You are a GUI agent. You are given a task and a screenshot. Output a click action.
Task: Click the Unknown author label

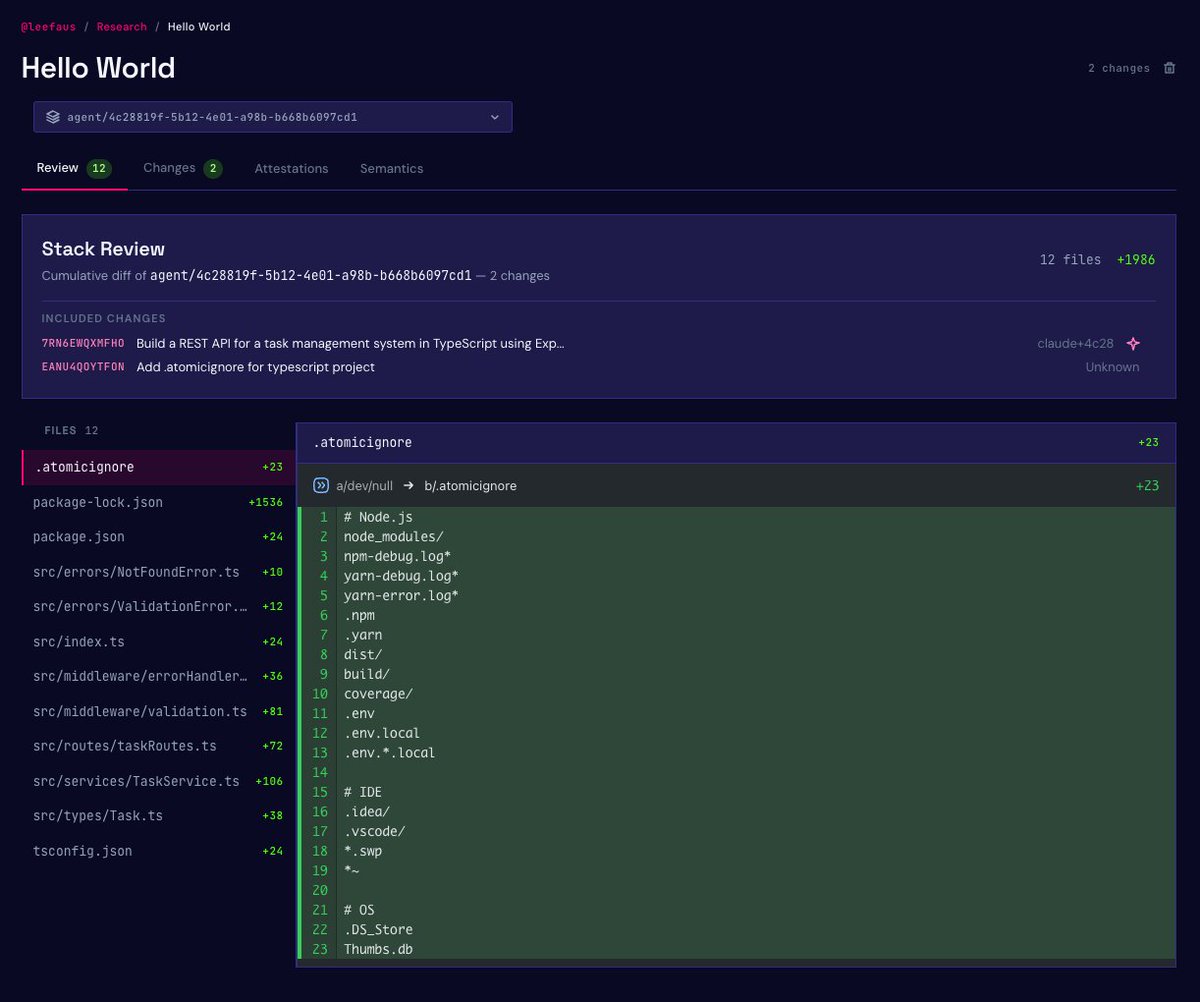point(1112,367)
